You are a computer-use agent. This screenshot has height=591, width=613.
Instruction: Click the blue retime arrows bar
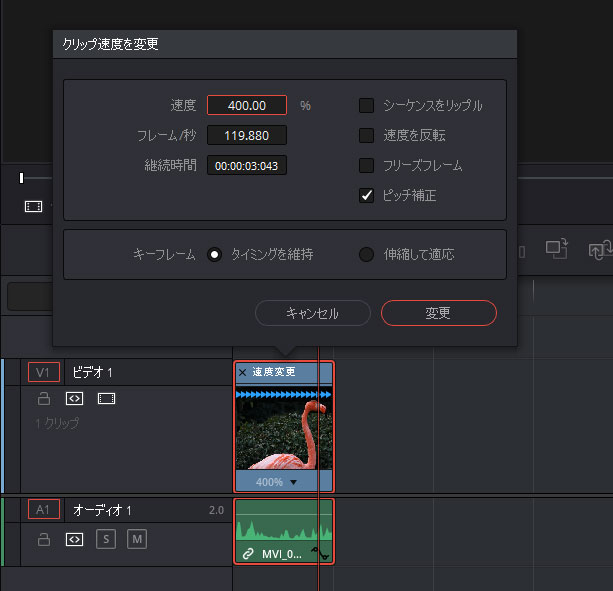284,394
